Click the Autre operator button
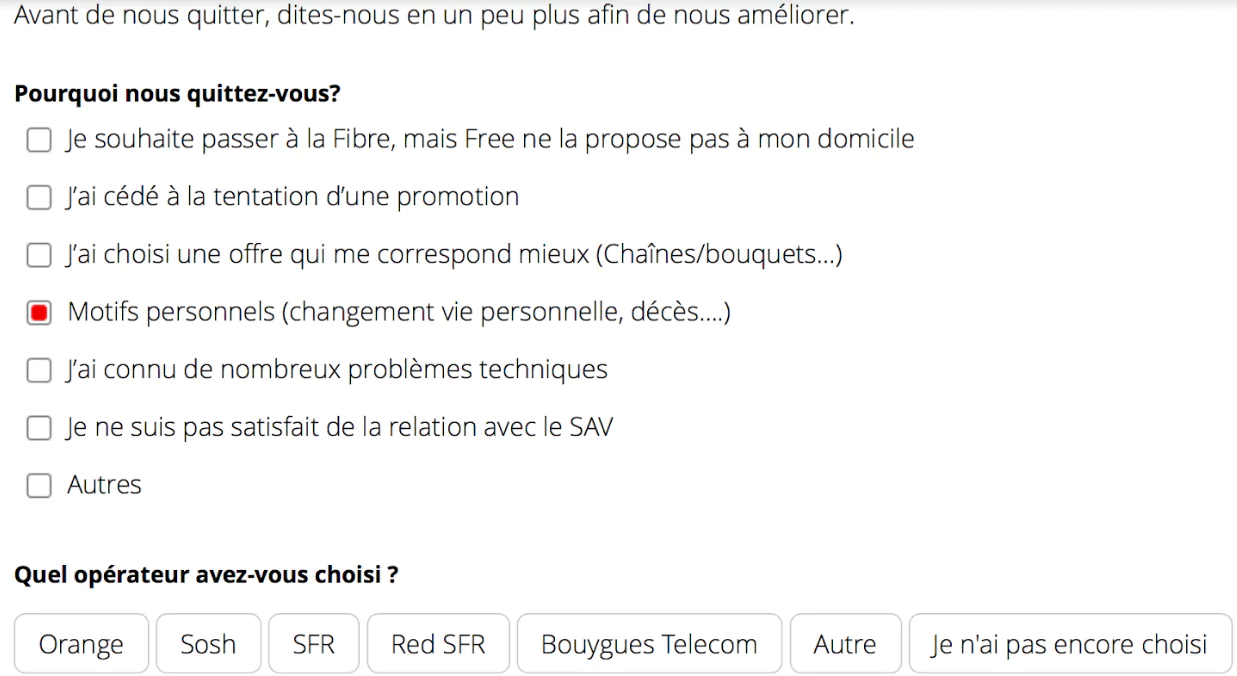 (x=845, y=645)
